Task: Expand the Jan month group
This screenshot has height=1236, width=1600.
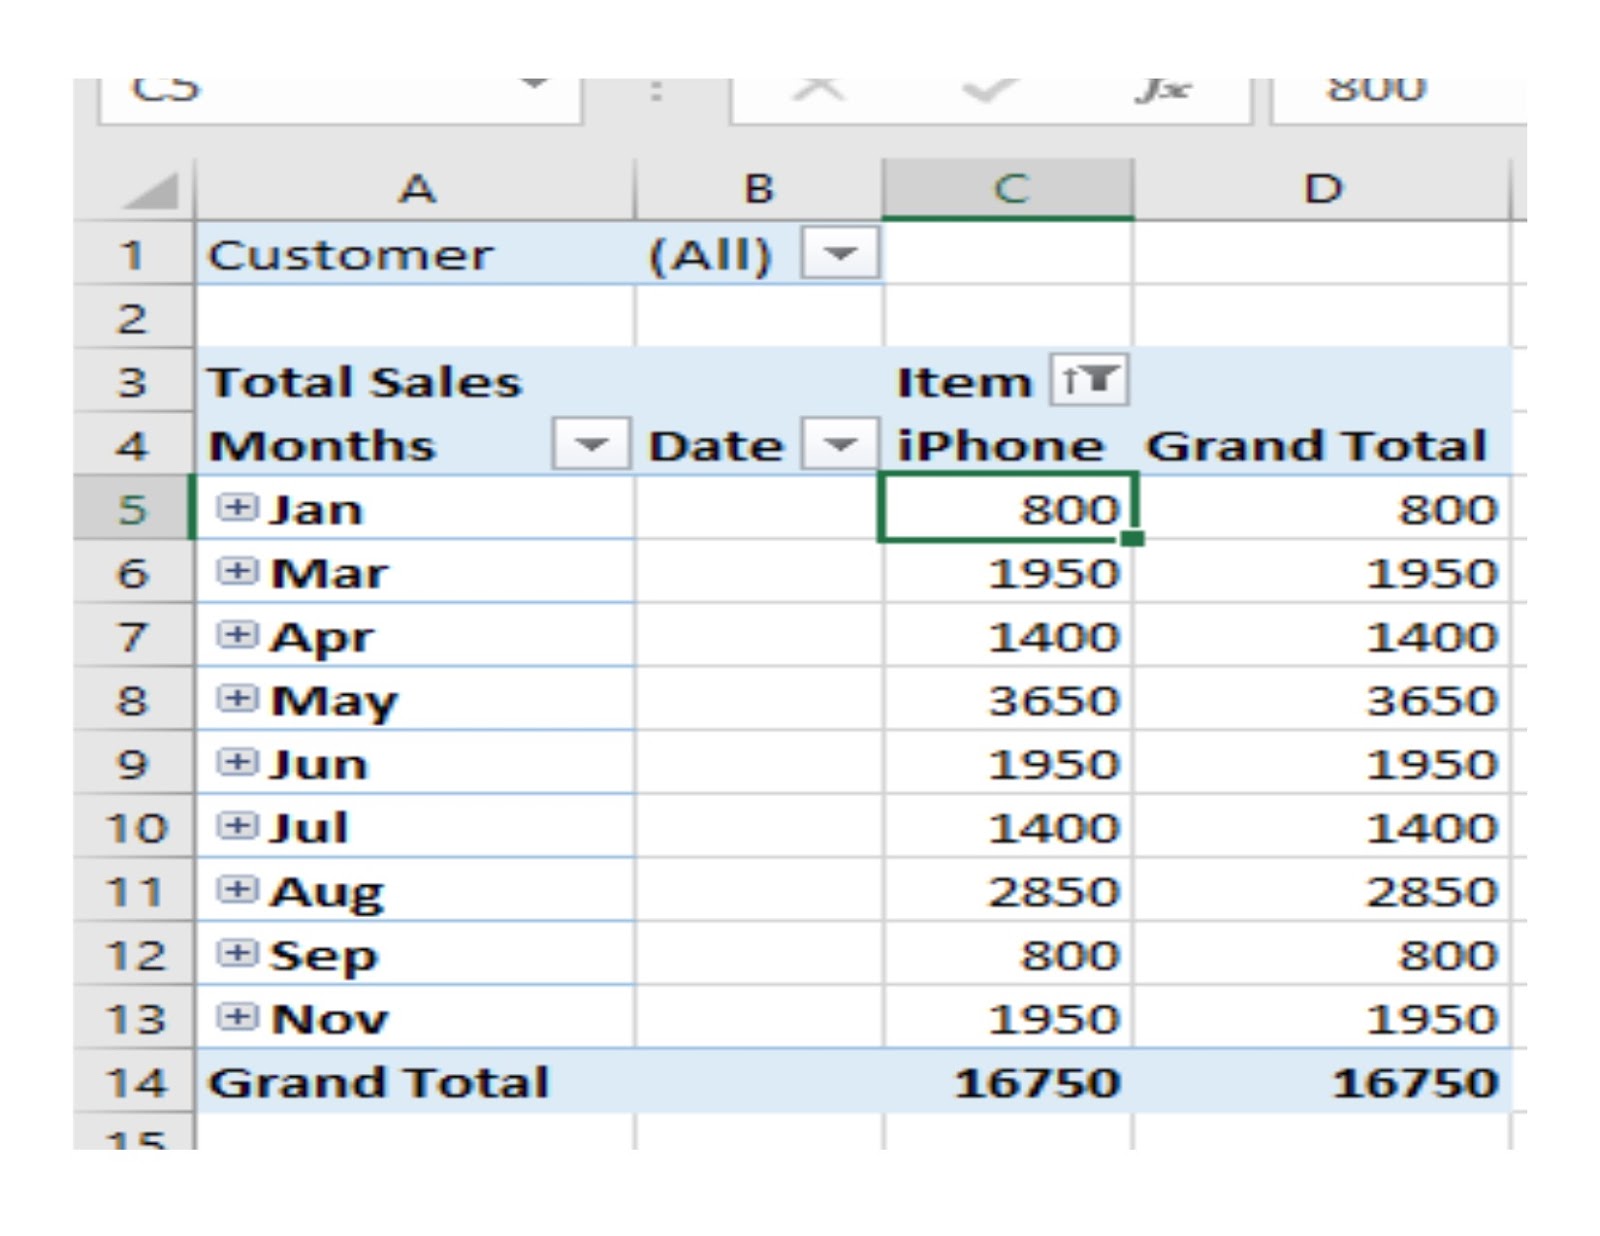Action: coord(236,508)
